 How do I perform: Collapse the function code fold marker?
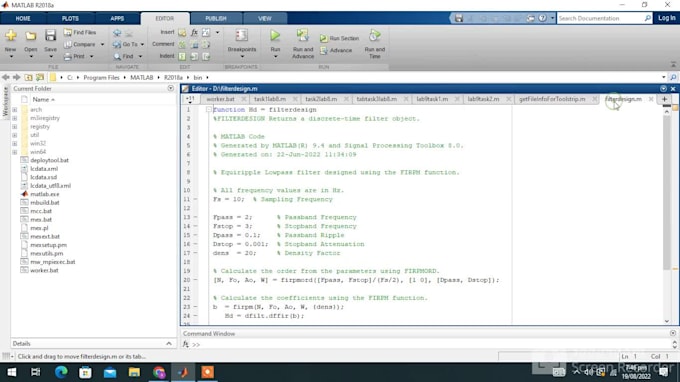click(x=209, y=110)
